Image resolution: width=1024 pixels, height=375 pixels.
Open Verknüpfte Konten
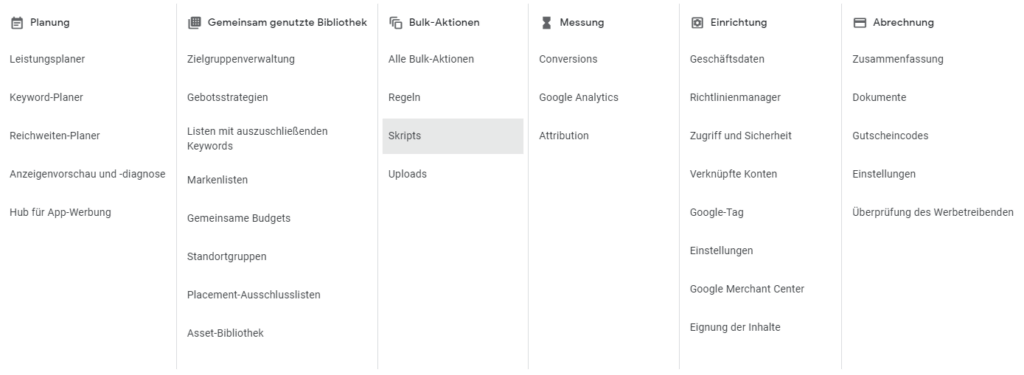click(x=733, y=174)
